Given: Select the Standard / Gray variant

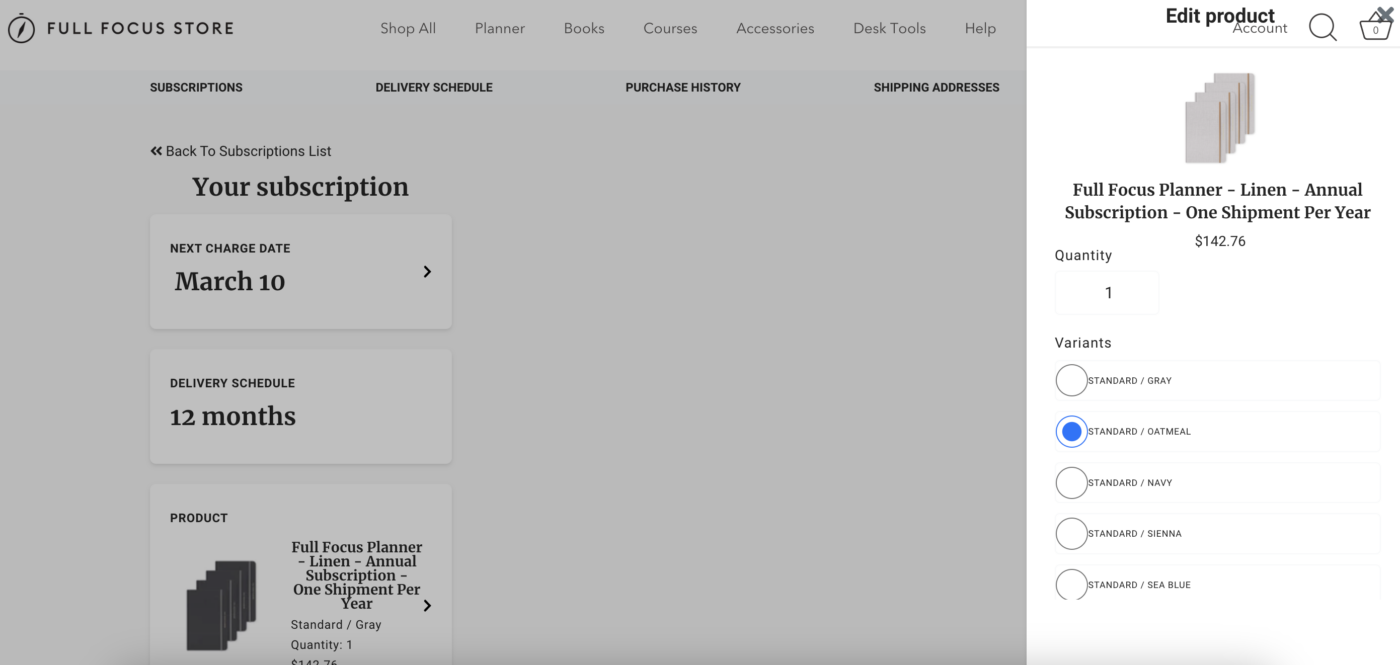Looking at the screenshot, I should point(1071,380).
